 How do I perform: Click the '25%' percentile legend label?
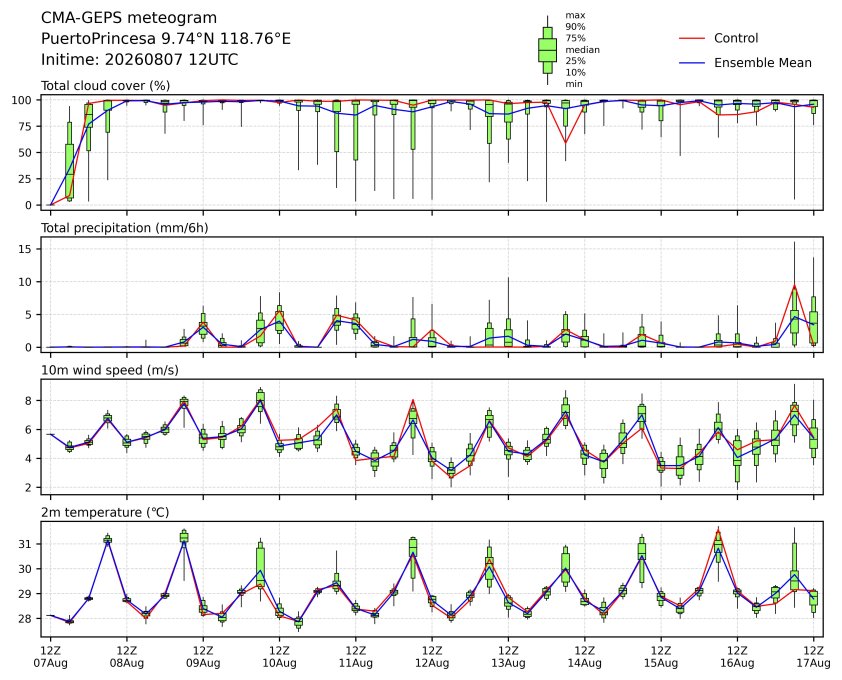575,61
